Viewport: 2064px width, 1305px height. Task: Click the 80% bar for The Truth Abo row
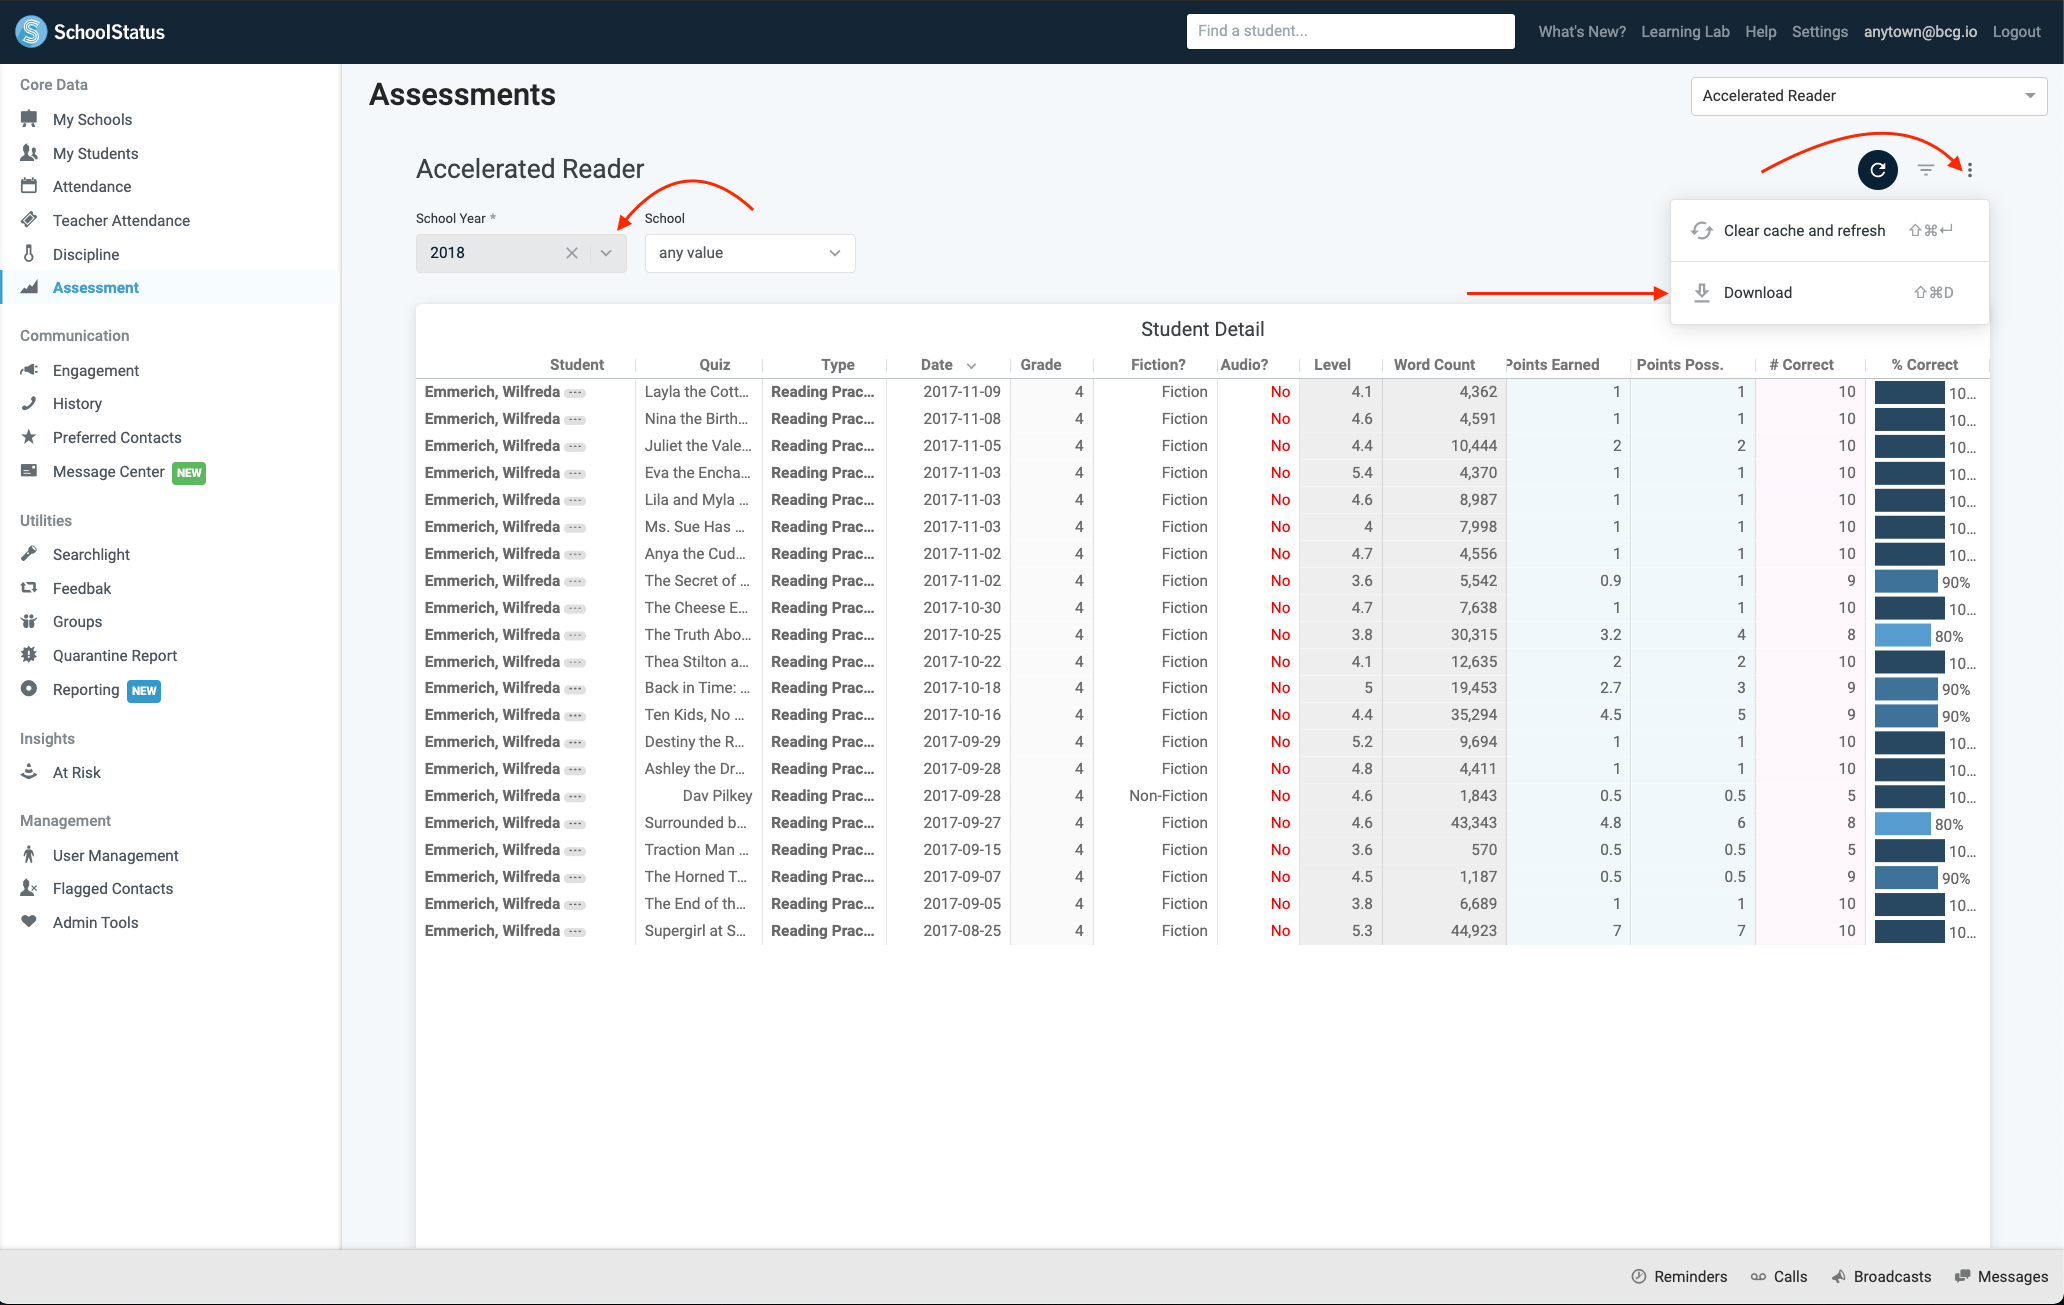1902,635
